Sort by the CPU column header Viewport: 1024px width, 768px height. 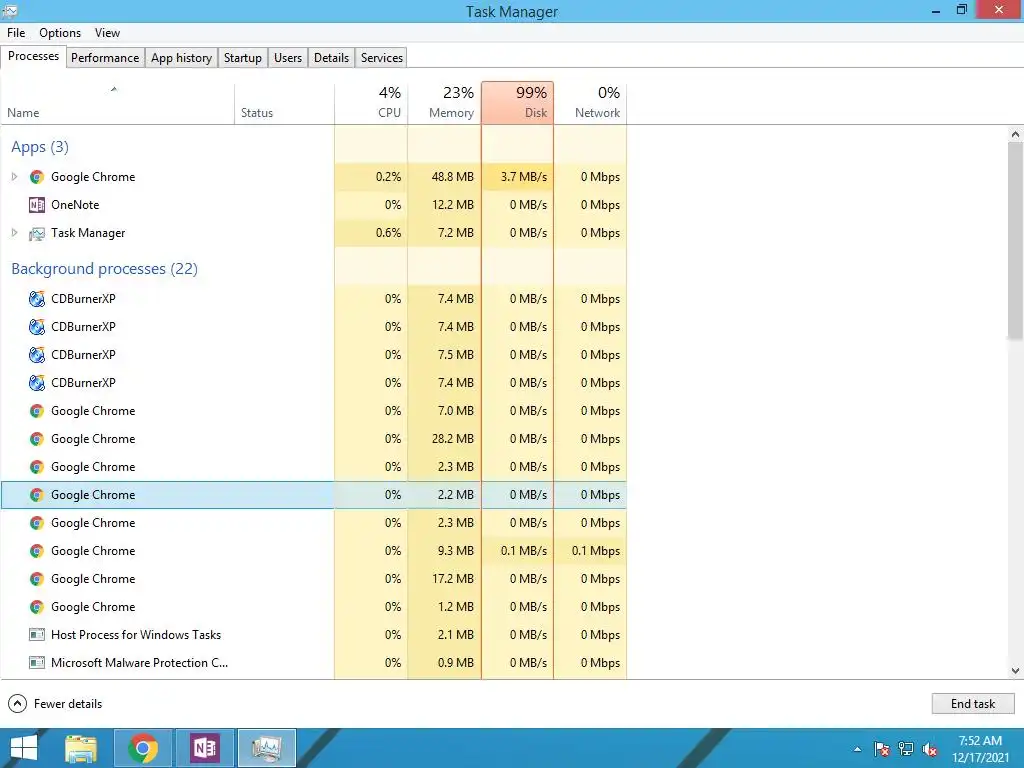click(371, 103)
